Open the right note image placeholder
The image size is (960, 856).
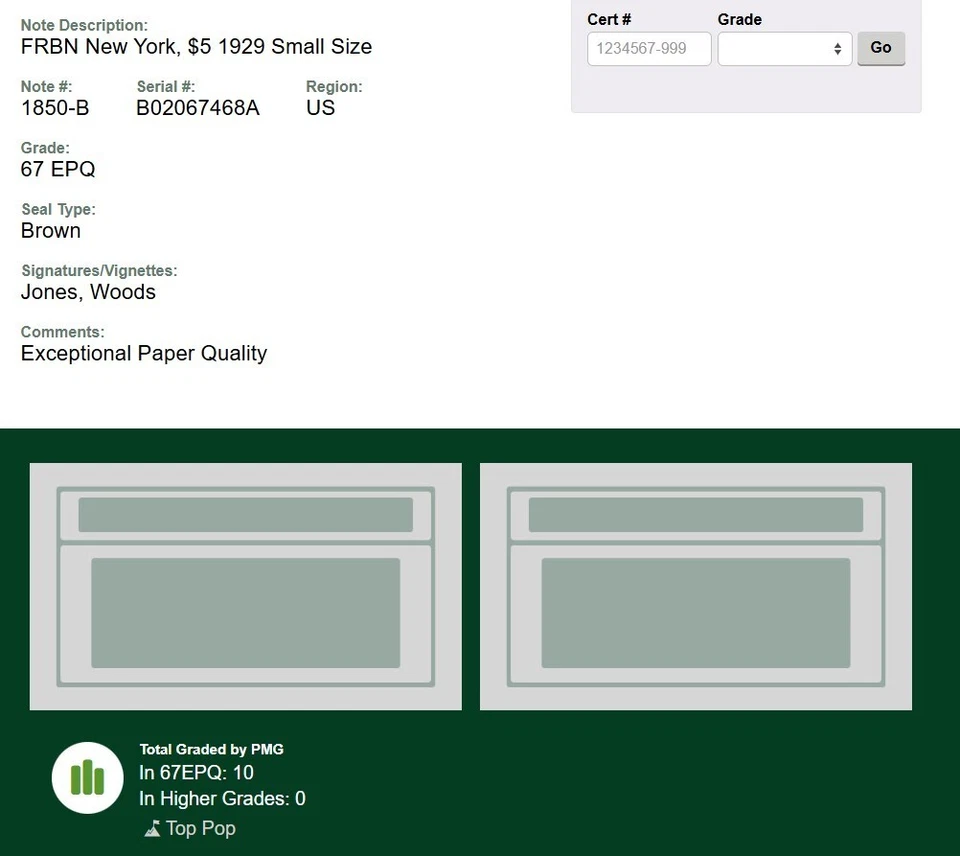tap(696, 587)
